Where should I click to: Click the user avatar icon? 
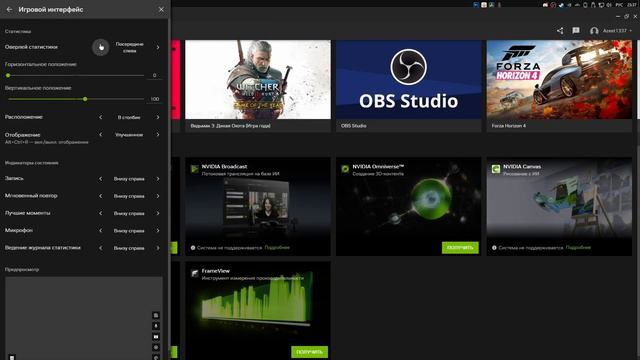pos(594,31)
